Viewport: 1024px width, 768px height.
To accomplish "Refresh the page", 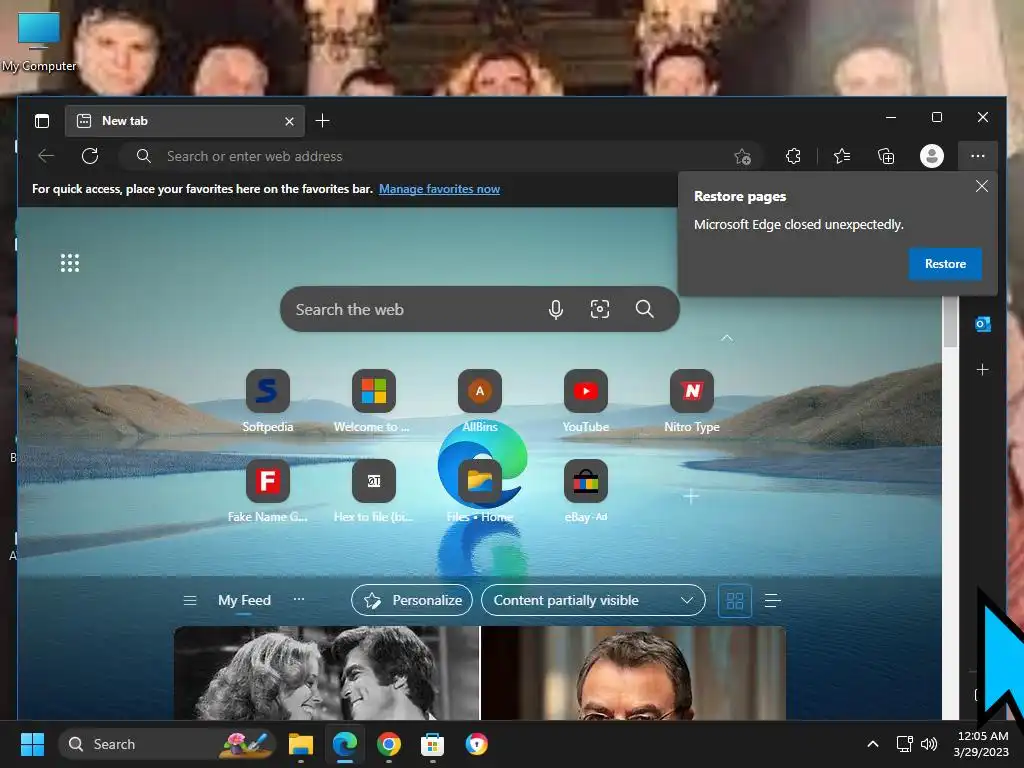I will click(90, 156).
